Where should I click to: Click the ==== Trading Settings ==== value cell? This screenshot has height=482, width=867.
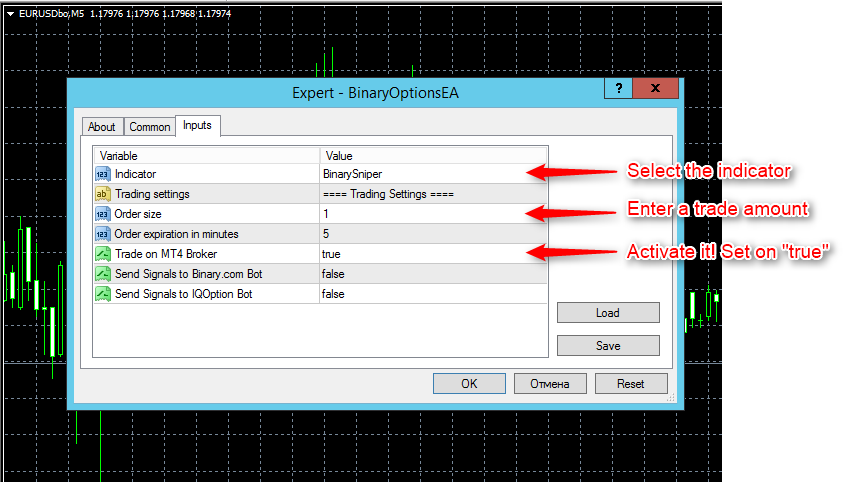point(434,194)
